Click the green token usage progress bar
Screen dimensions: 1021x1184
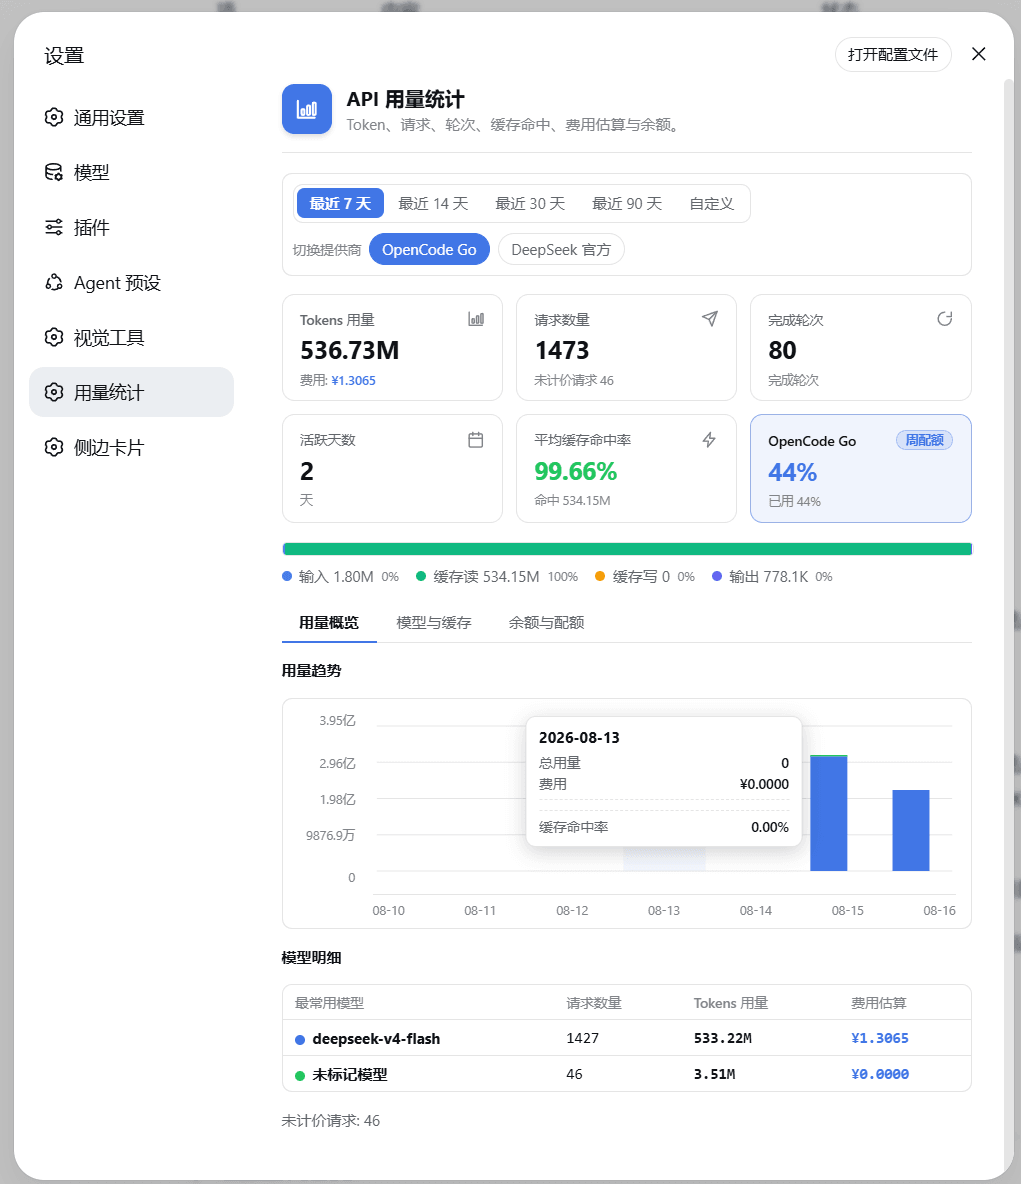click(x=627, y=549)
